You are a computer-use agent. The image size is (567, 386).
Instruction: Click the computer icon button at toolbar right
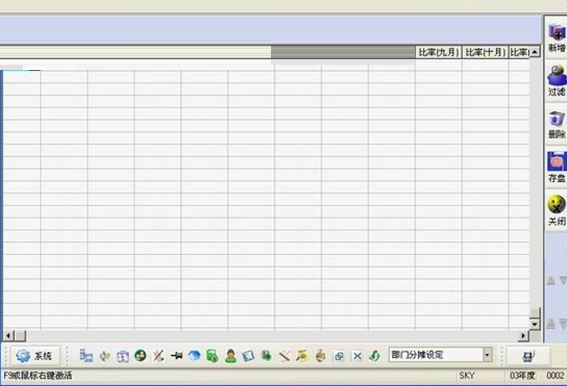click(x=528, y=356)
